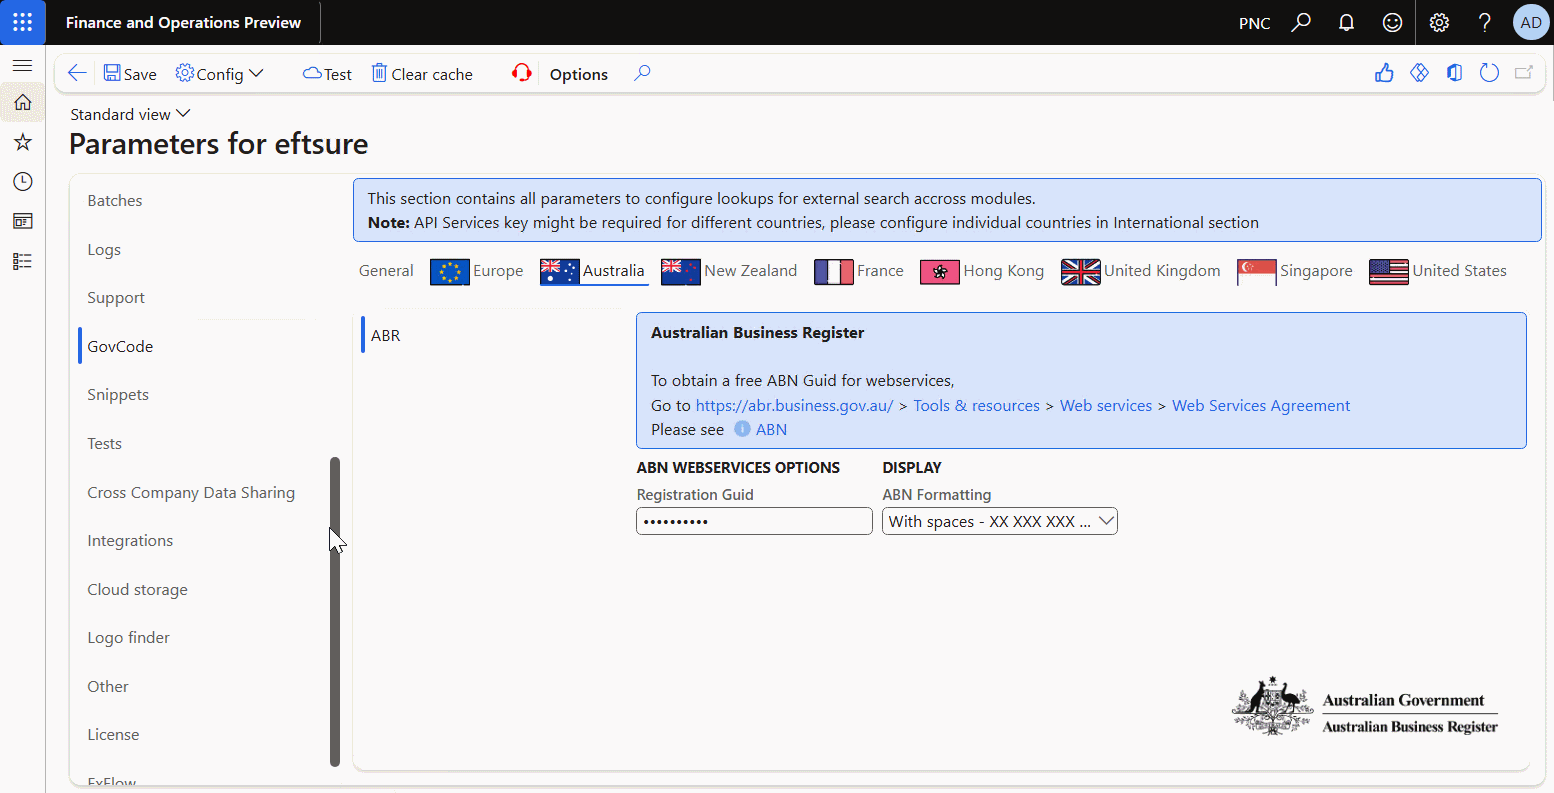Image resolution: width=1554 pixels, height=793 pixels.
Task: Open the Options menu
Action: pos(579,74)
